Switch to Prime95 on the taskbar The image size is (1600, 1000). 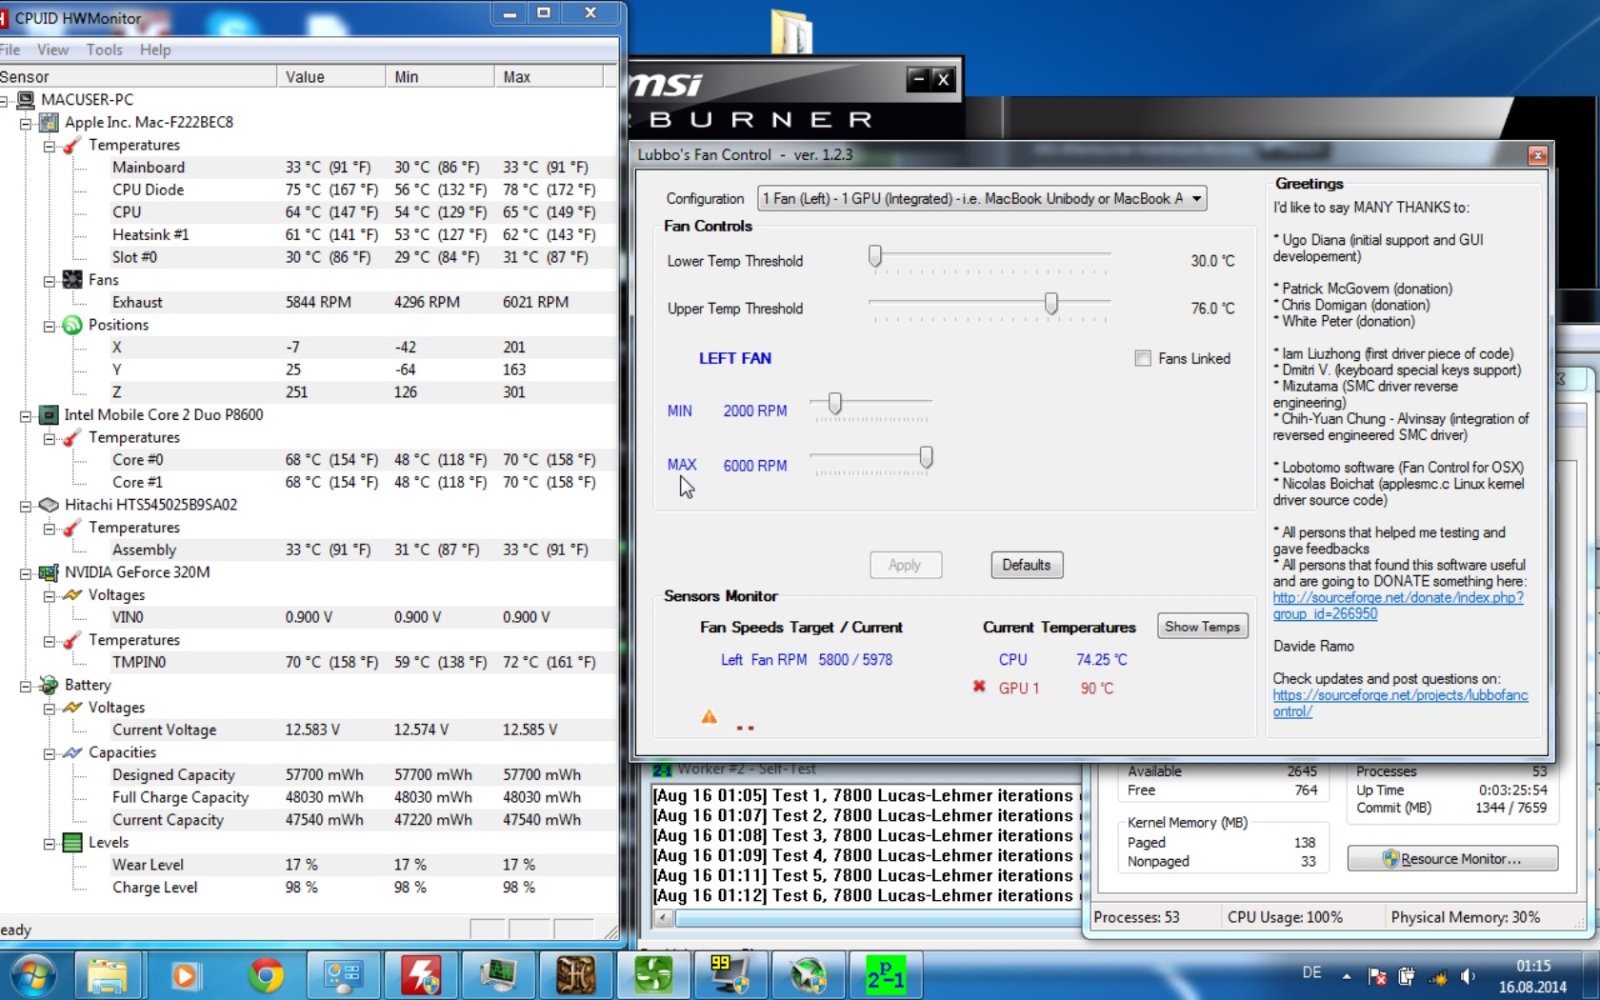885,975
